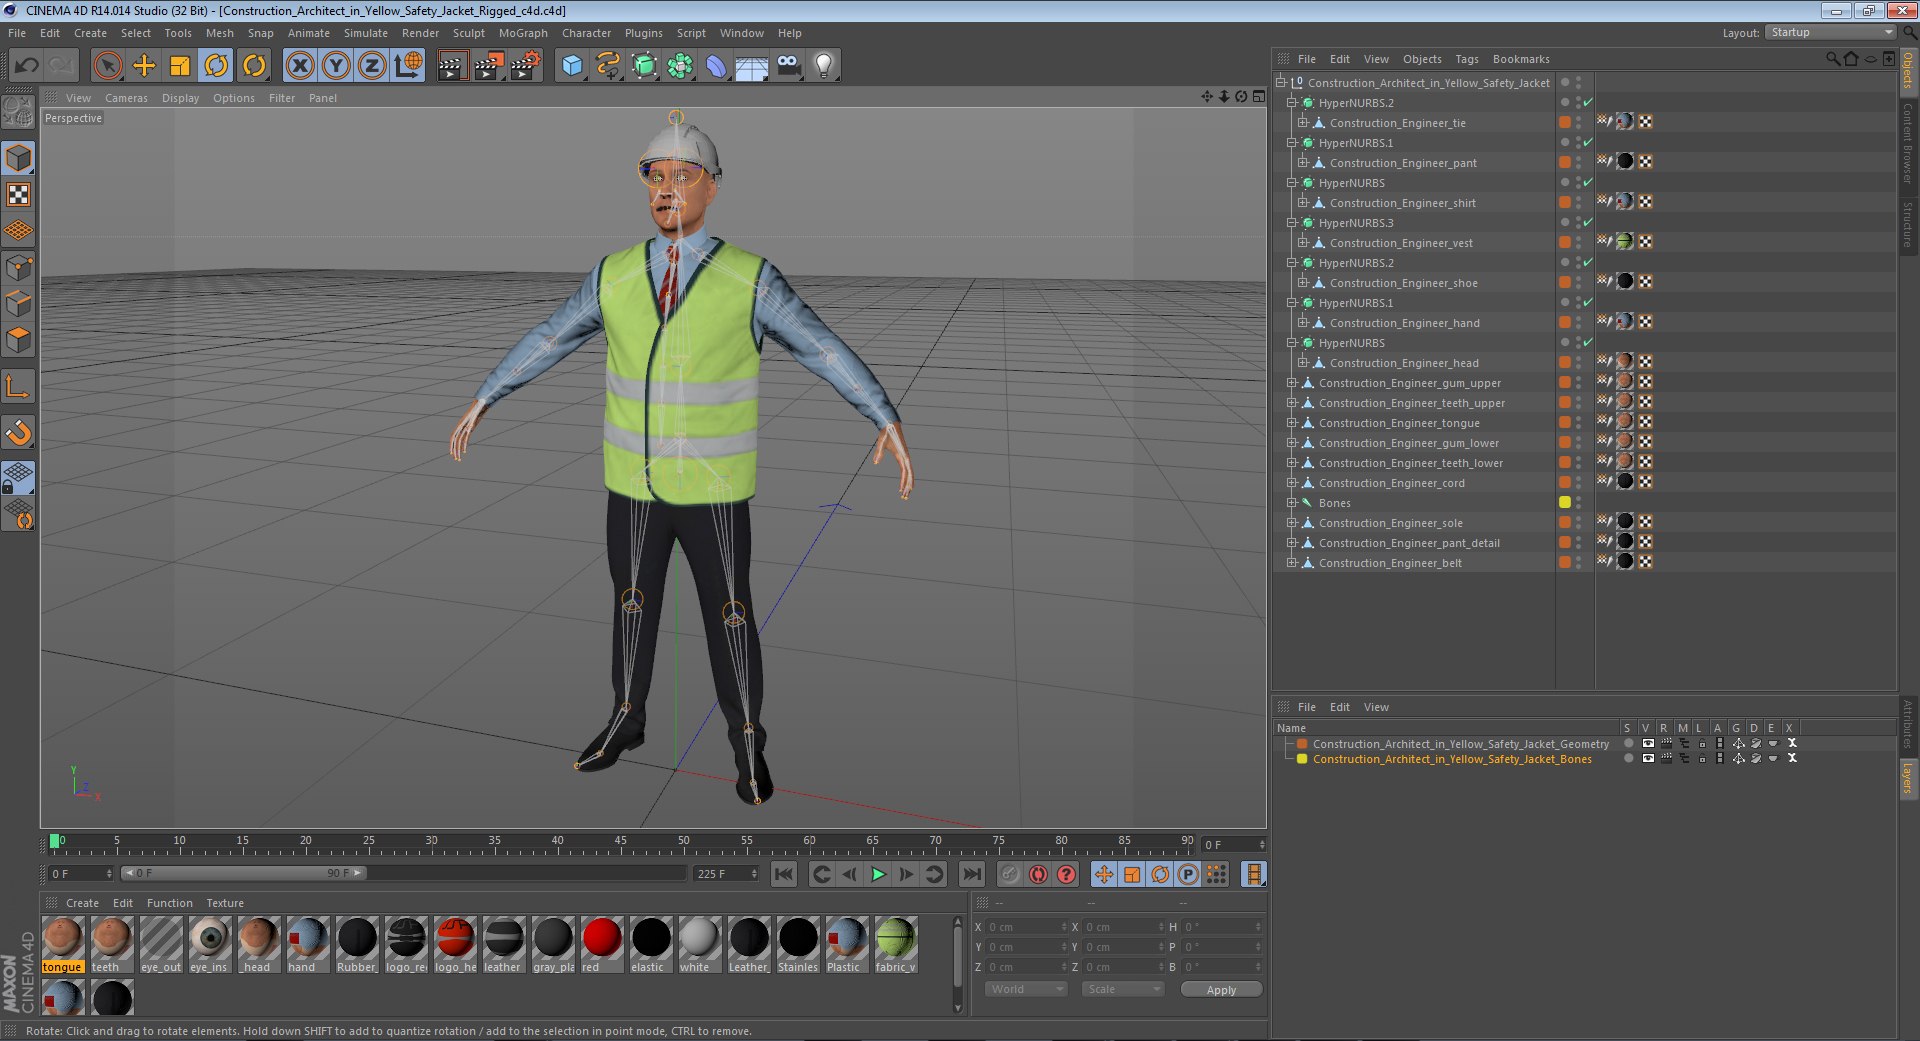Switch to Texture mode in left palette

point(18,195)
